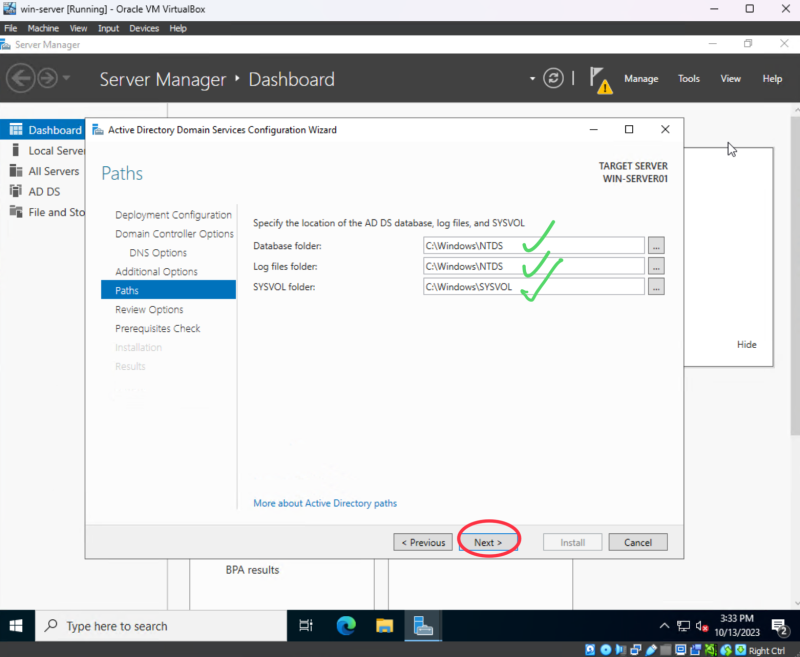
Task: Click the Server Manager refresh icon
Action: (554, 79)
